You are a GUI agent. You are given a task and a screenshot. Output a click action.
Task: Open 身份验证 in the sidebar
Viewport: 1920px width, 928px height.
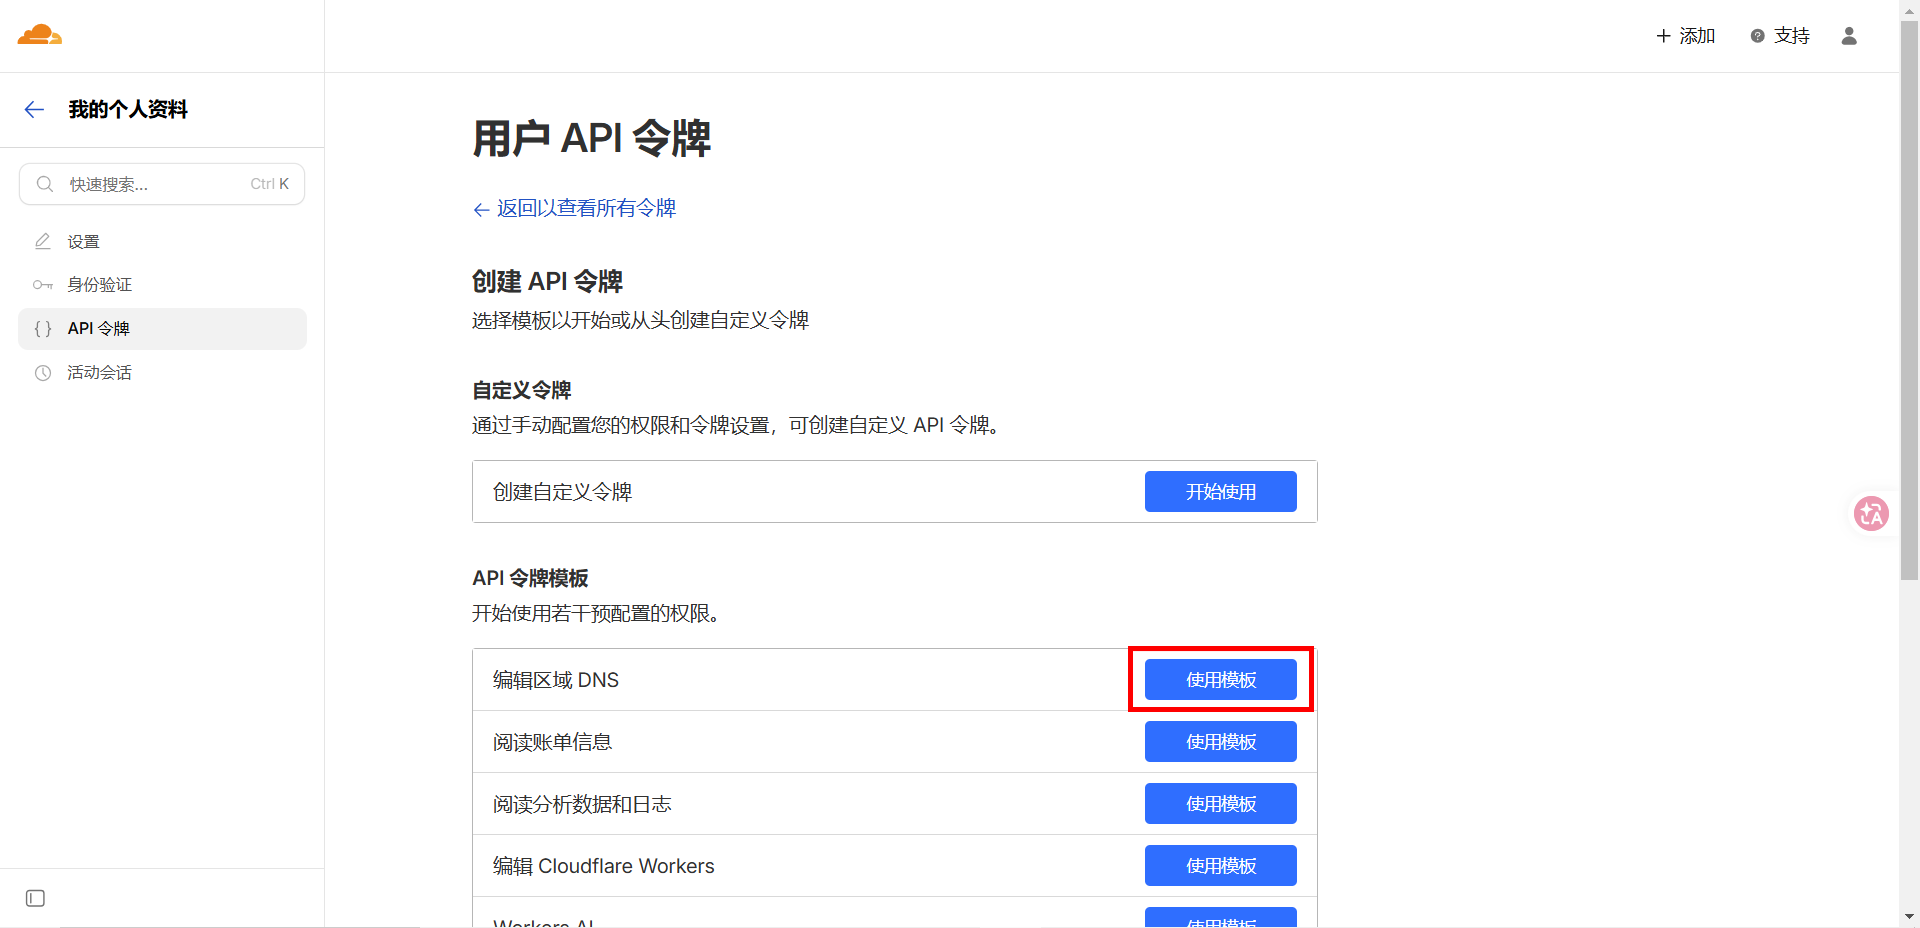coord(162,285)
